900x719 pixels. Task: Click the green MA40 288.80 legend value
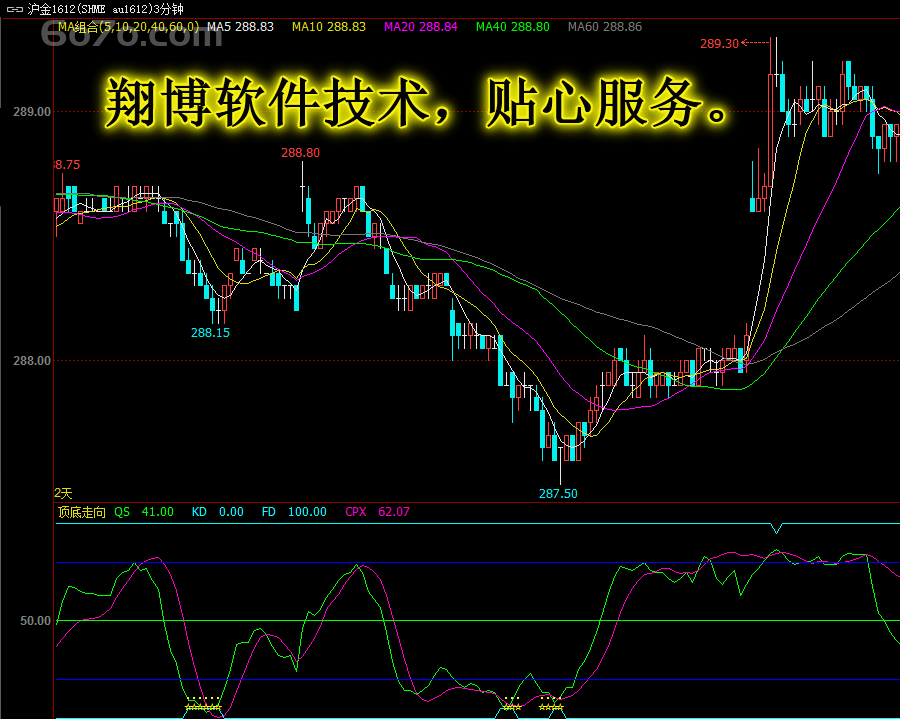pyautogui.click(x=513, y=26)
